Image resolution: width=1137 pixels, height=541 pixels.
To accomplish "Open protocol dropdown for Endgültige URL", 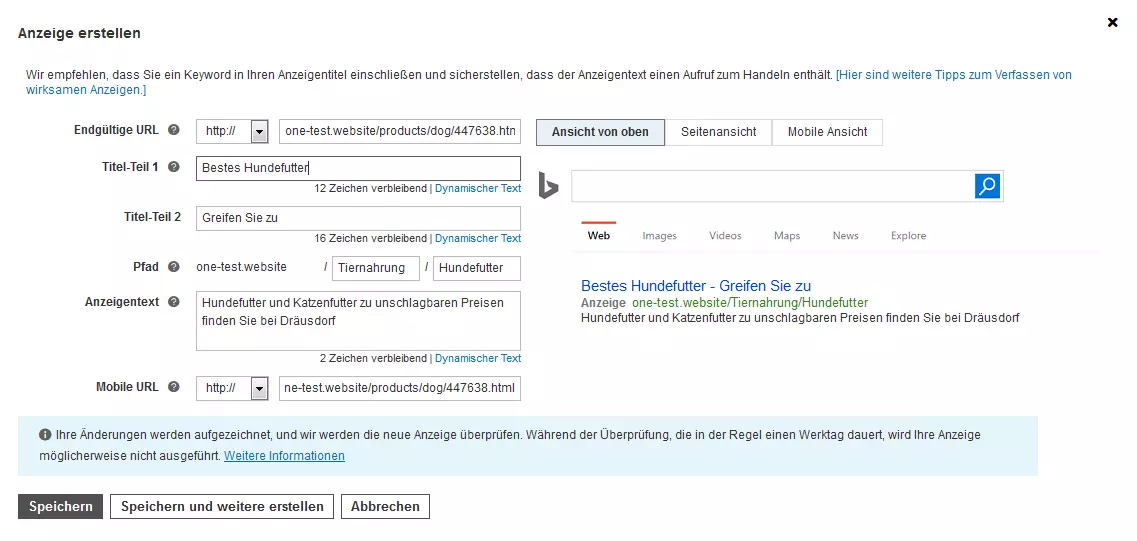I will click(x=260, y=132).
